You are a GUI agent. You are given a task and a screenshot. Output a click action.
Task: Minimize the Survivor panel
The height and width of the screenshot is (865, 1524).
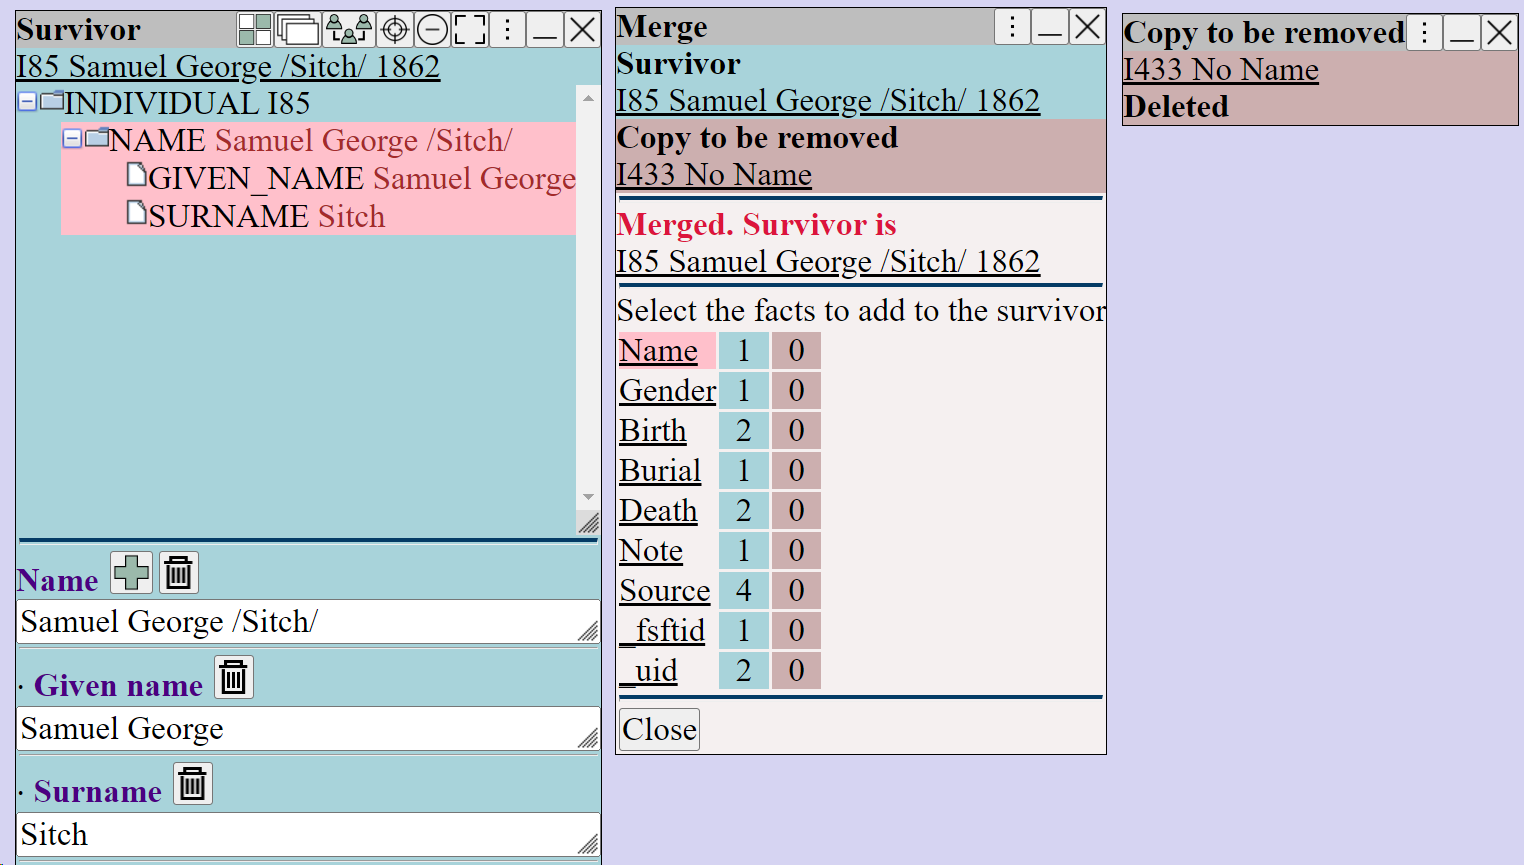[545, 30]
